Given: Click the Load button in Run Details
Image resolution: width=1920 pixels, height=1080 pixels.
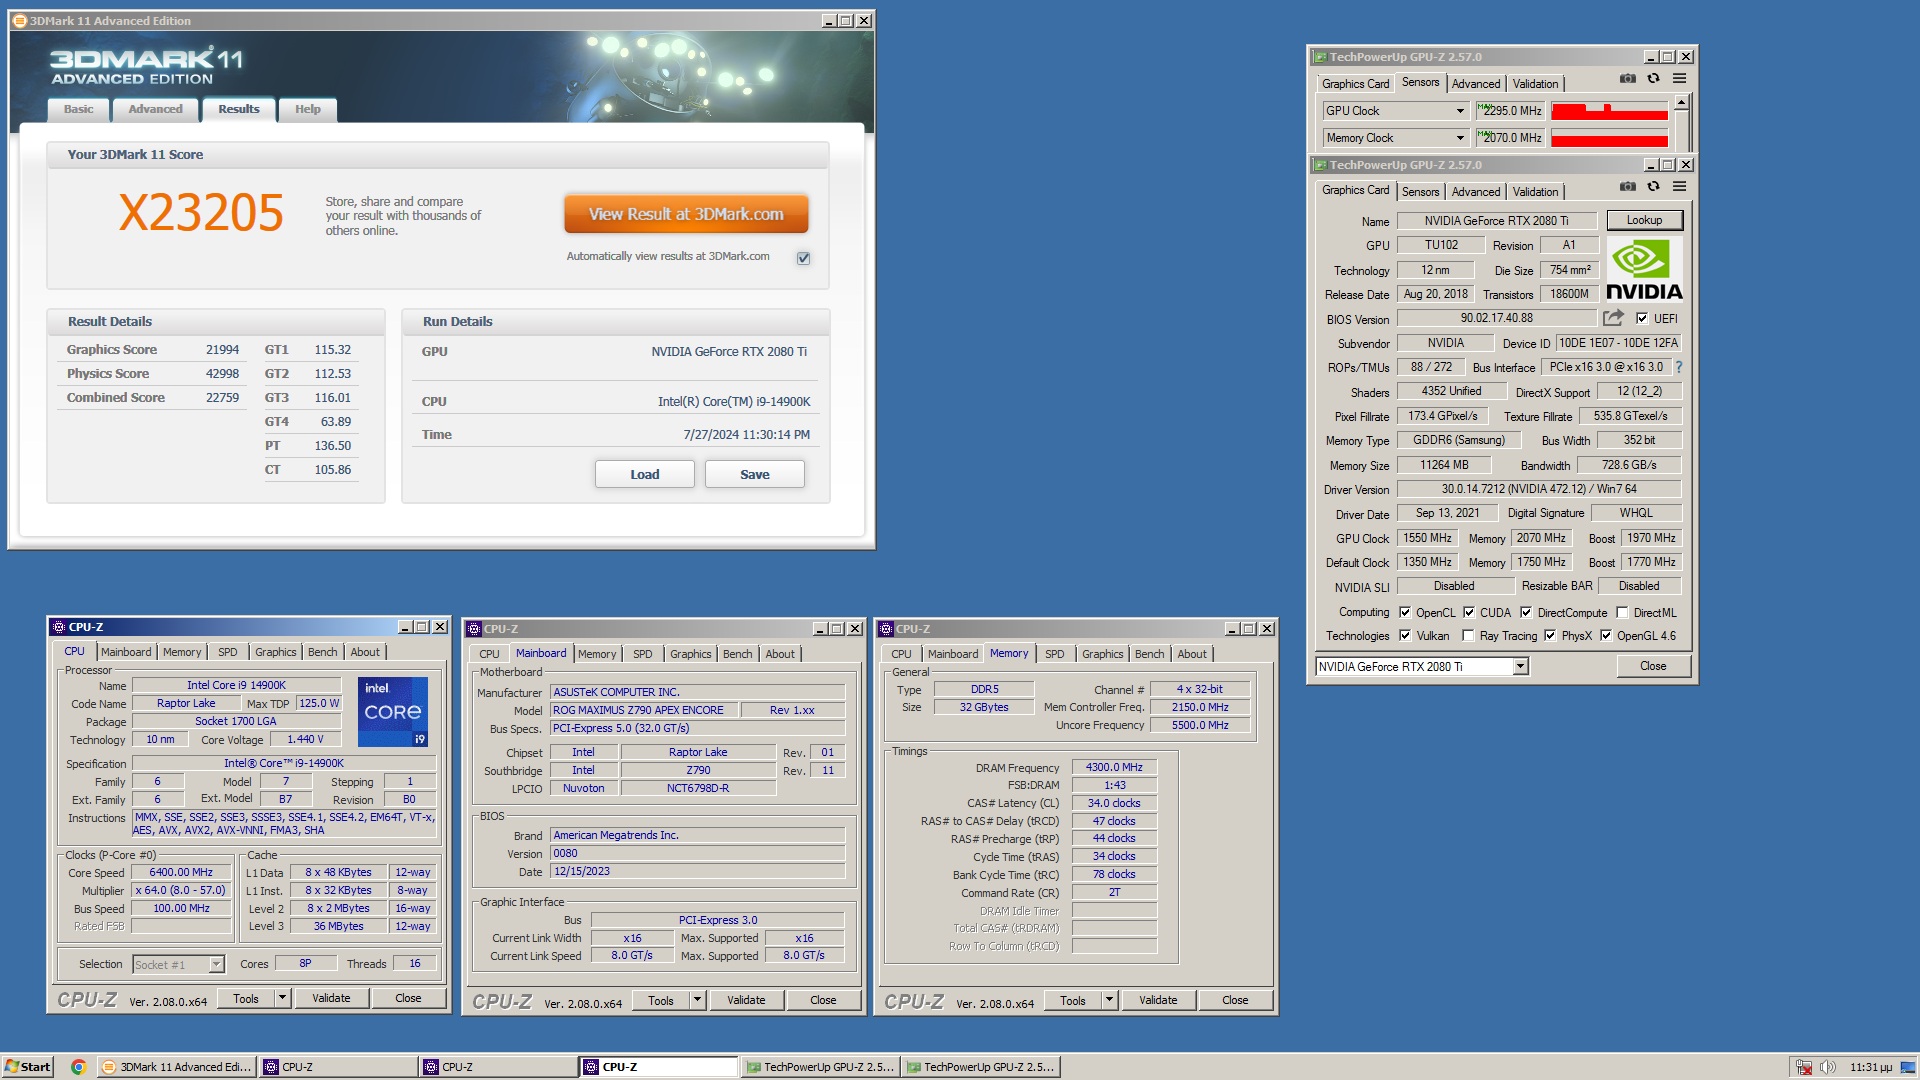Looking at the screenshot, I should tap(645, 474).
